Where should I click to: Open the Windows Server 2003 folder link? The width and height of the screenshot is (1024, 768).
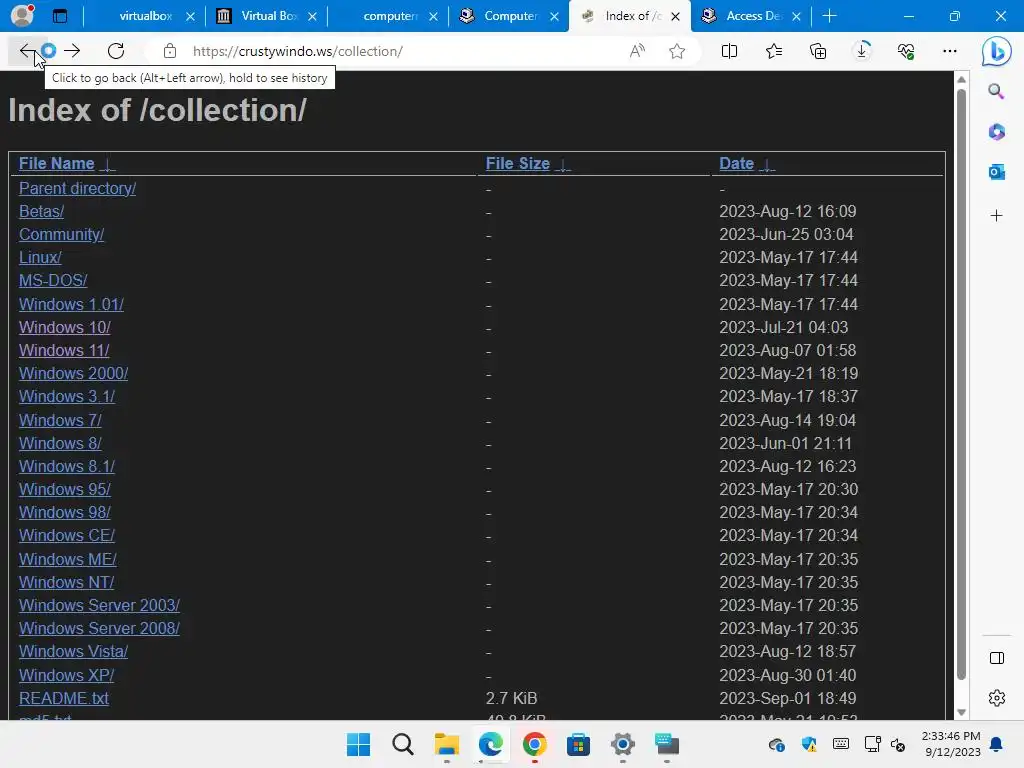(x=99, y=605)
